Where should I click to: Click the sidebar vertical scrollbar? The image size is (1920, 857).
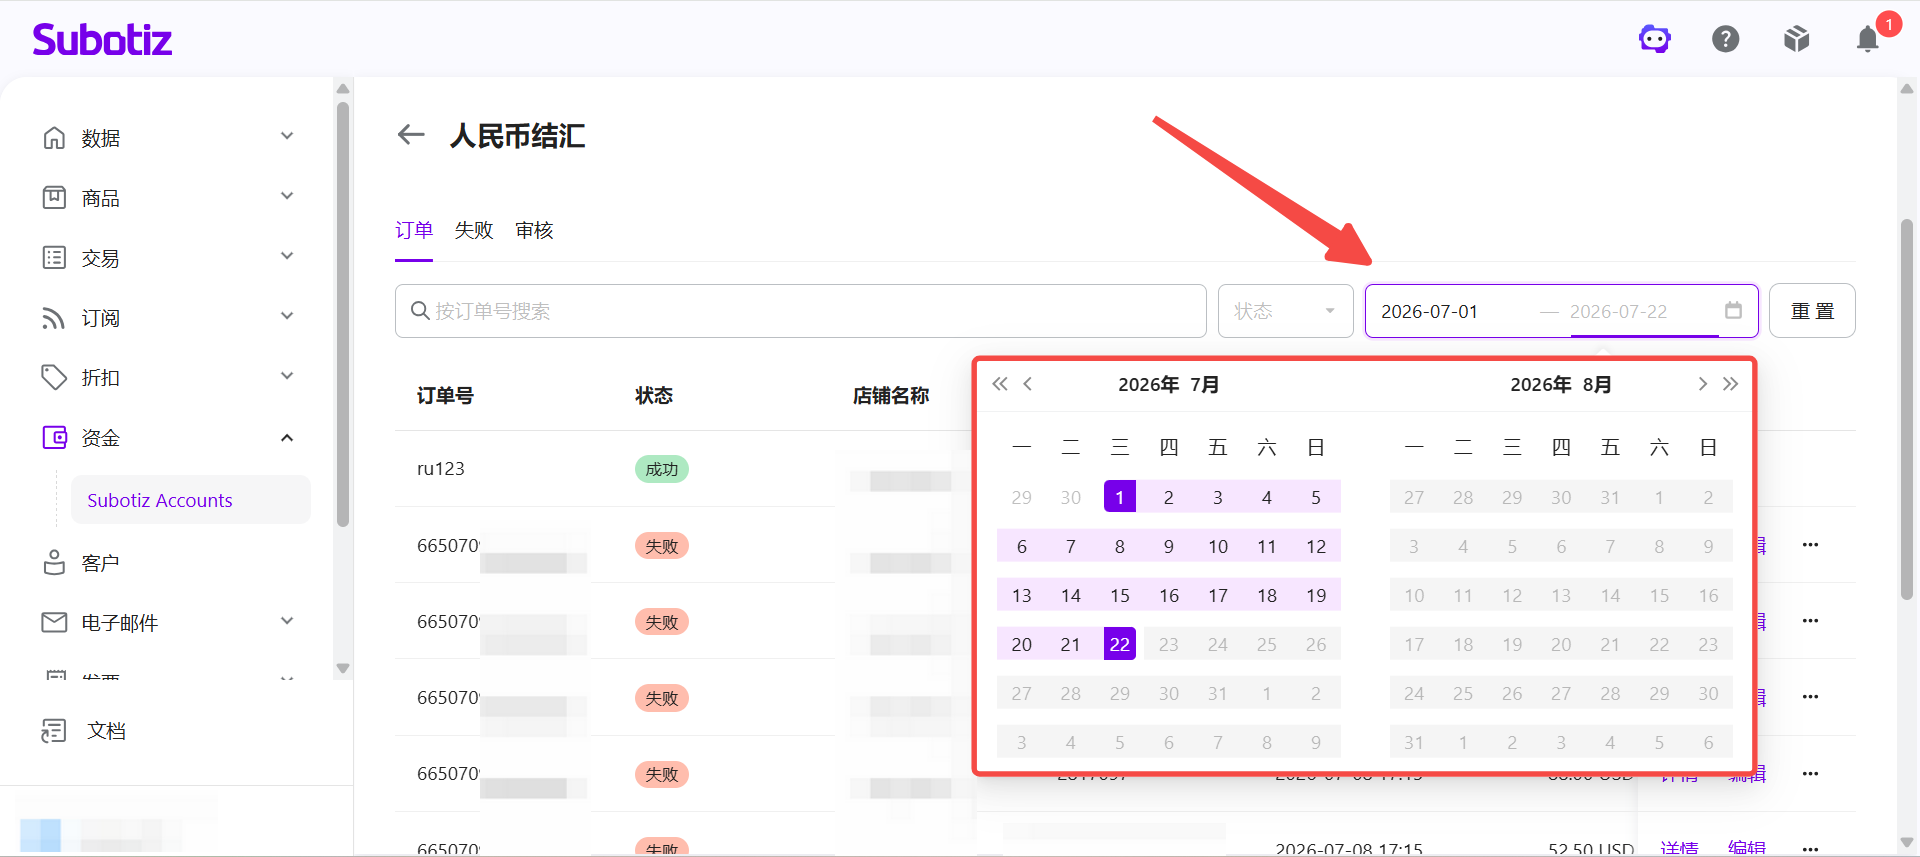tap(343, 314)
